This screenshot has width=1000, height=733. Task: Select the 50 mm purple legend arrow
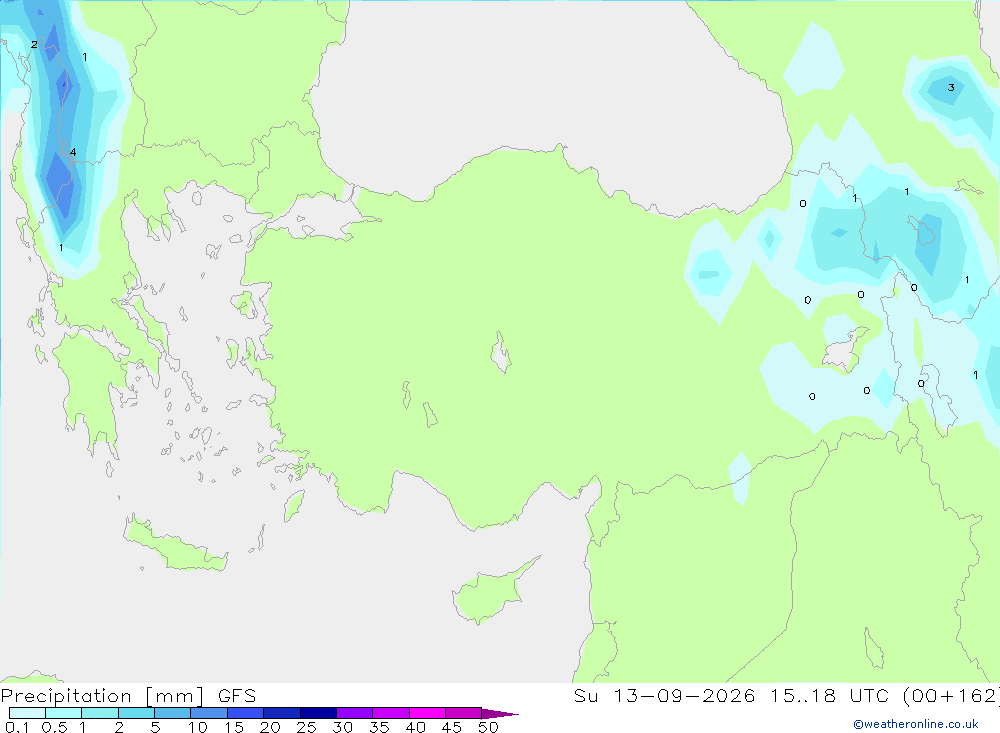[500, 713]
